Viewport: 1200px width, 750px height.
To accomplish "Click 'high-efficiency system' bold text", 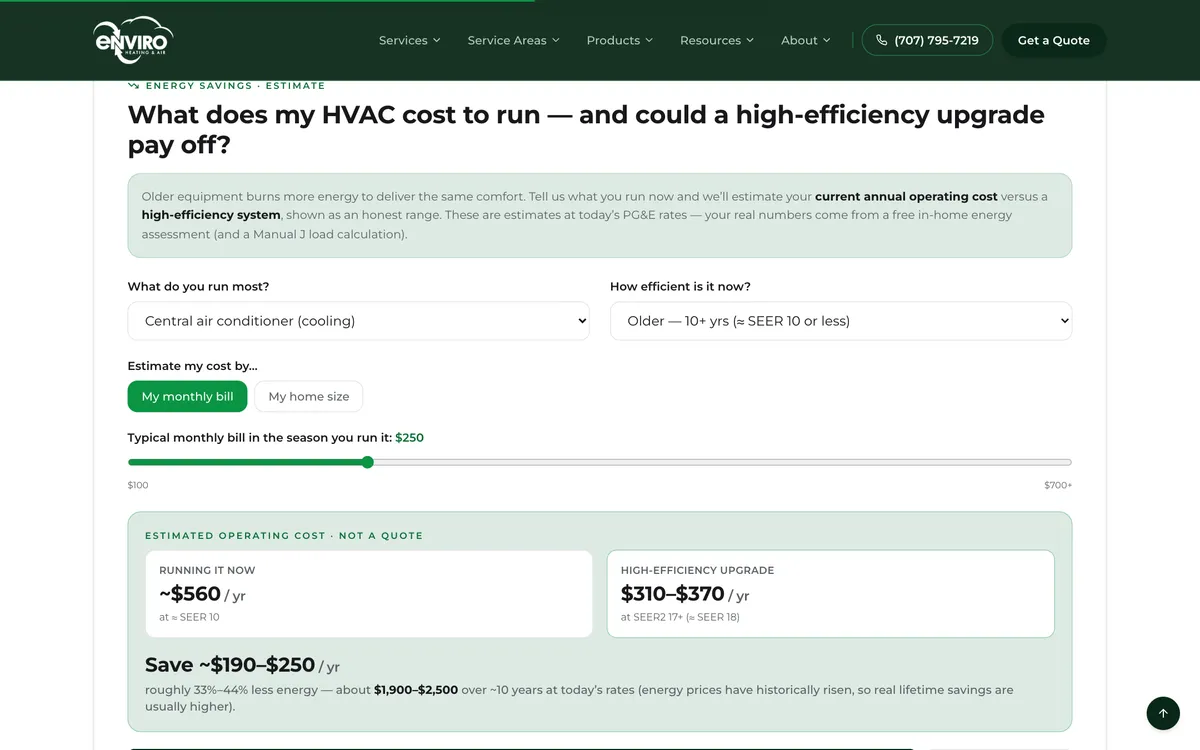I will tap(211, 215).
